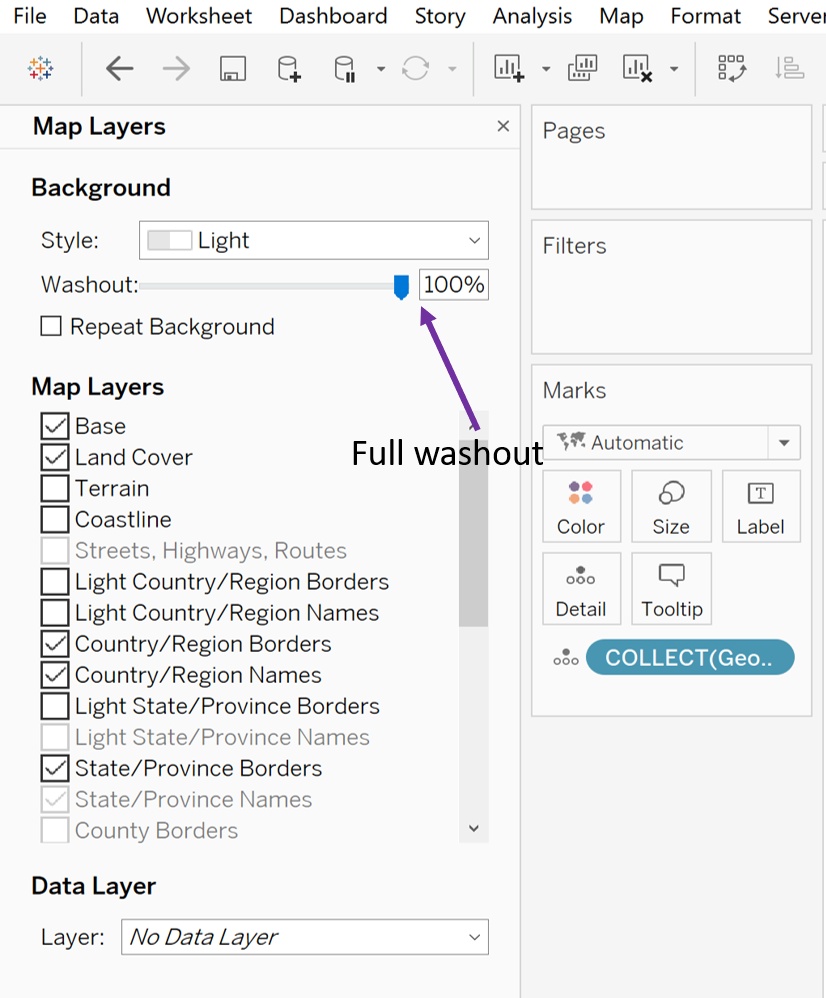The height and width of the screenshot is (998, 826).
Task: Click the Add new data source icon
Action: pyautogui.click(x=288, y=68)
